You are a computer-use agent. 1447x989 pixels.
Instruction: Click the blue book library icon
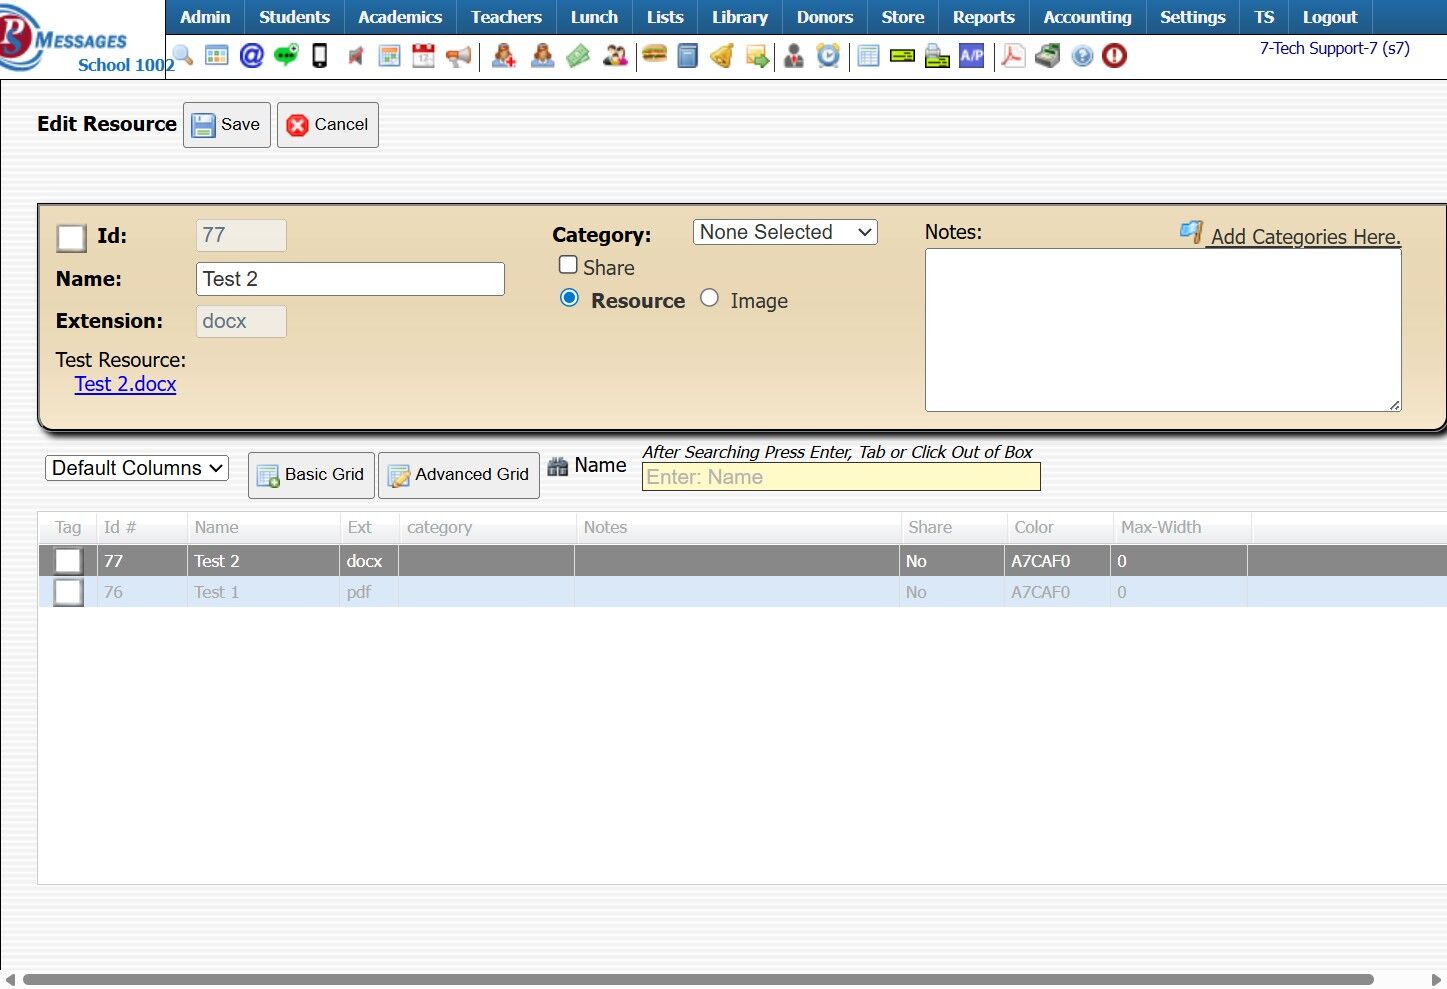point(688,56)
